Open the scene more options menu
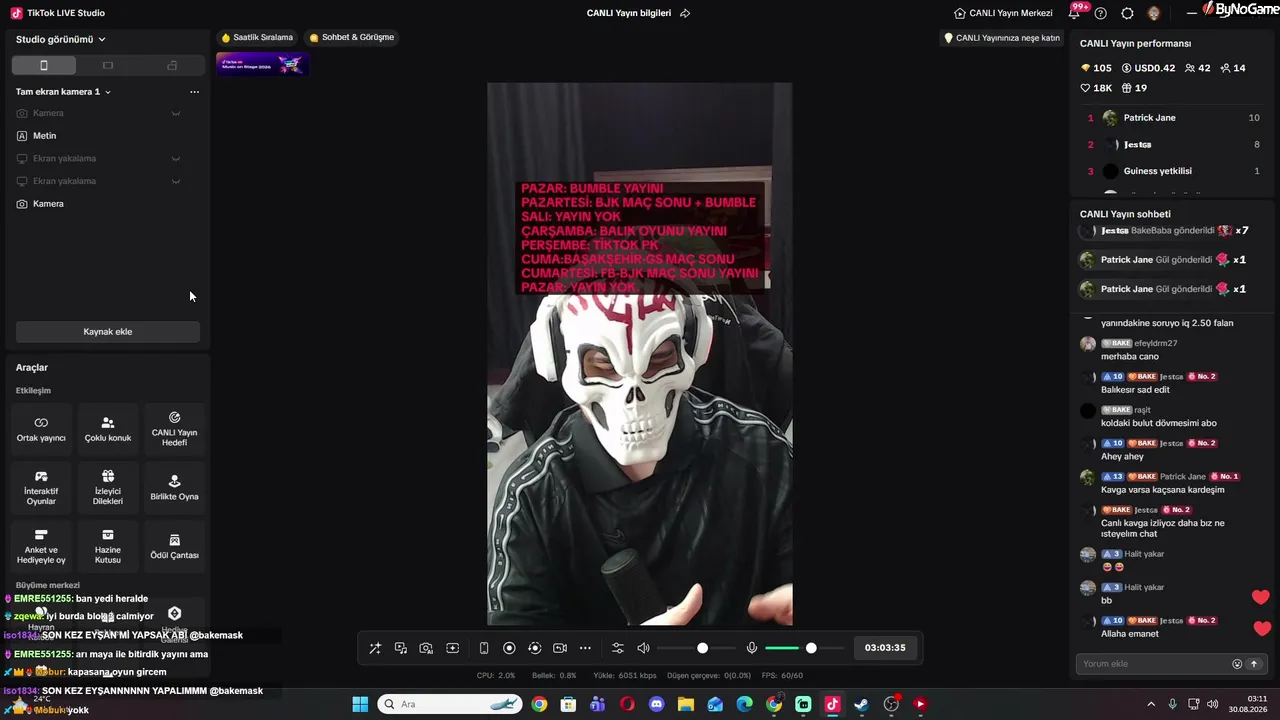Screen dimensions: 1280x720 (194, 92)
